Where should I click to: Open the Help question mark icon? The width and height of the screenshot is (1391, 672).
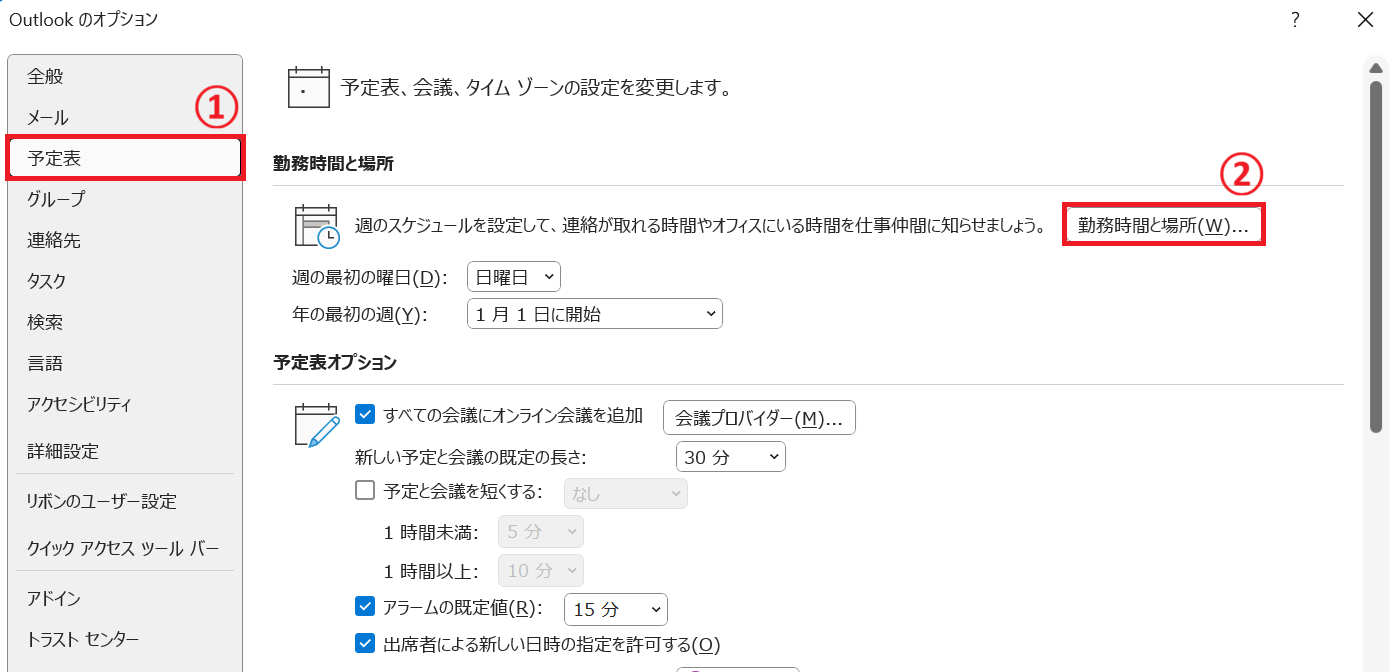[1294, 19]
